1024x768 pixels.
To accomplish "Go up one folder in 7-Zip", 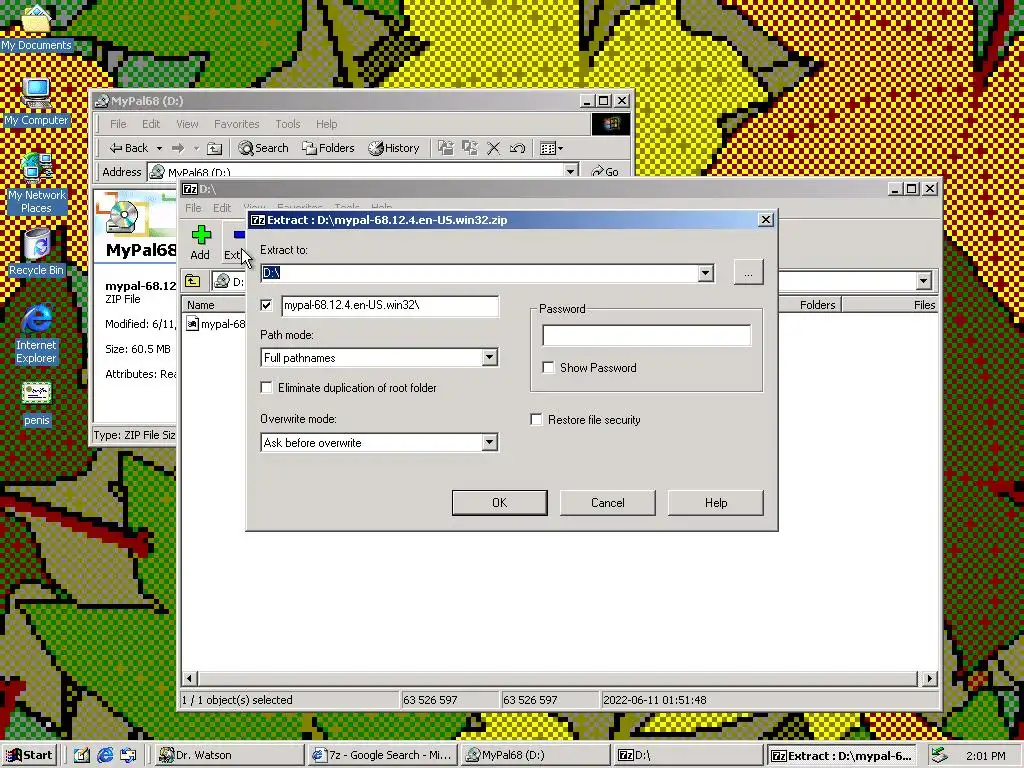I will (193, 281).
